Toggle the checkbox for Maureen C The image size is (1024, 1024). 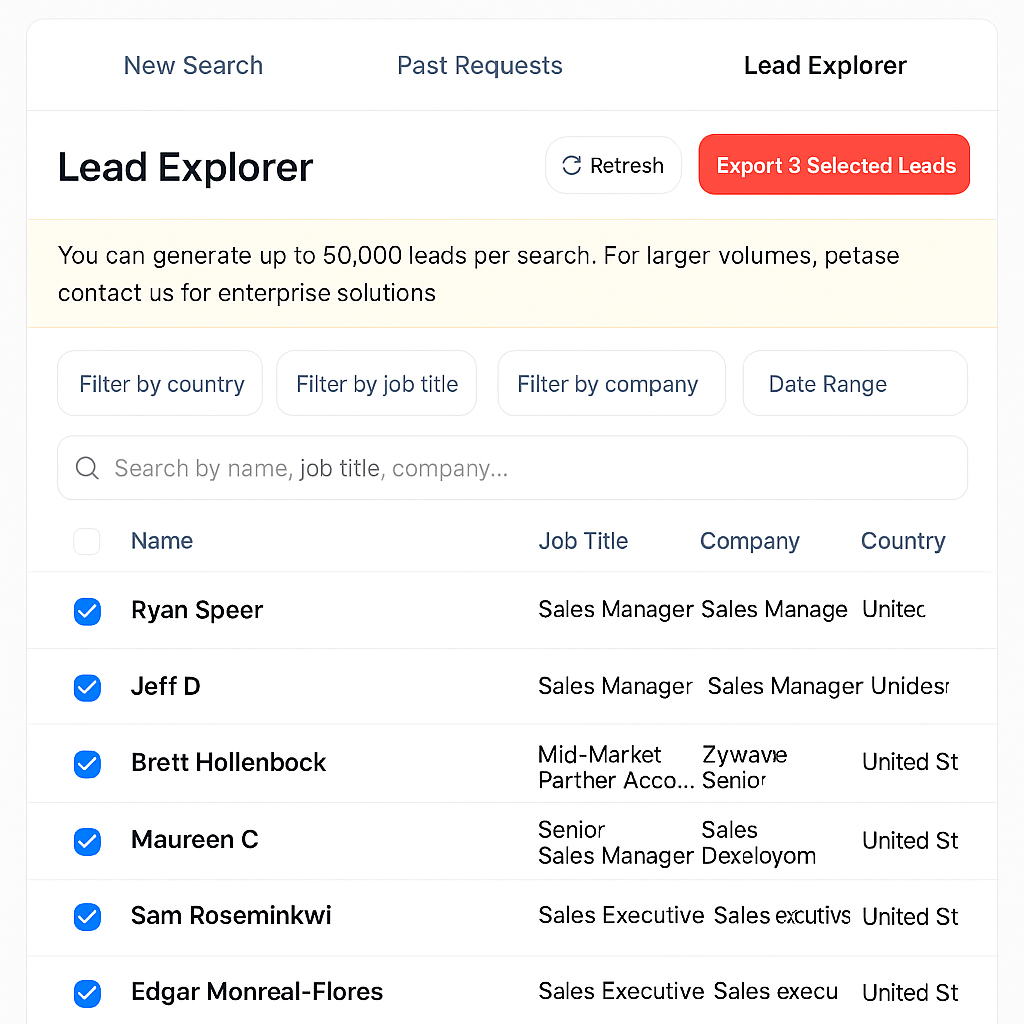tap(87, 842)
